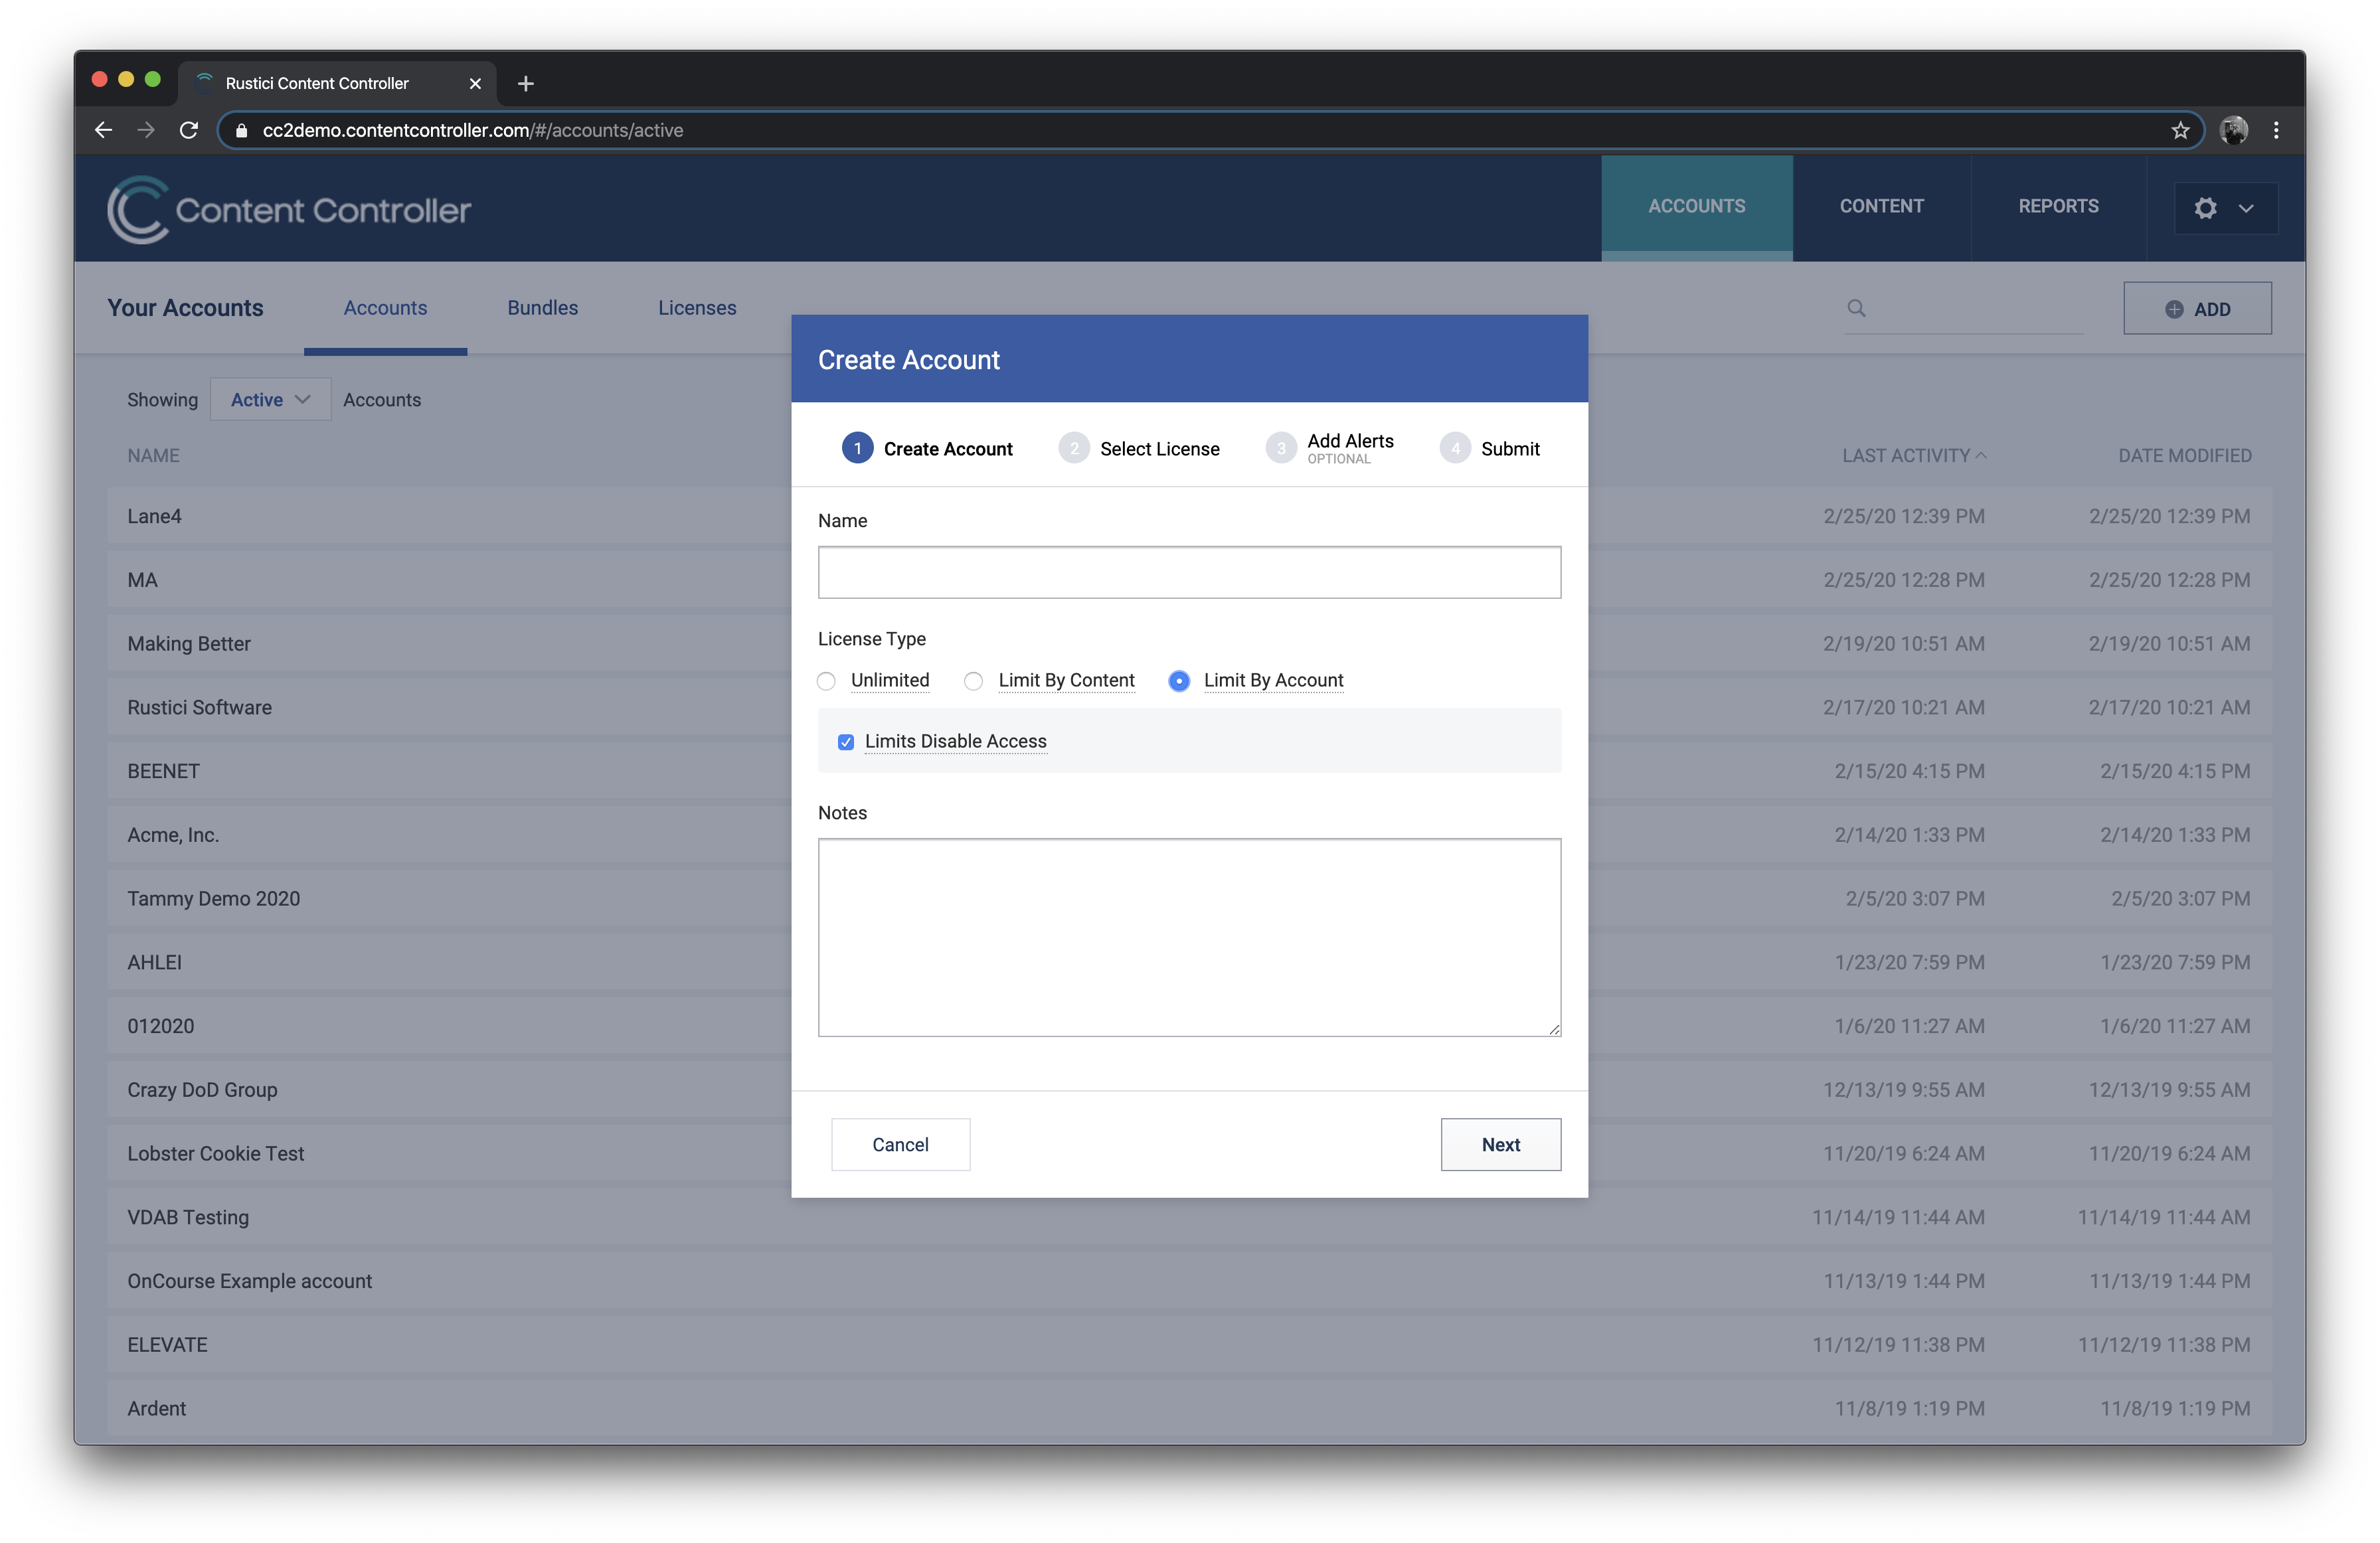
Task: Click wizard step 4 Submit
Action: [1490, 448]
